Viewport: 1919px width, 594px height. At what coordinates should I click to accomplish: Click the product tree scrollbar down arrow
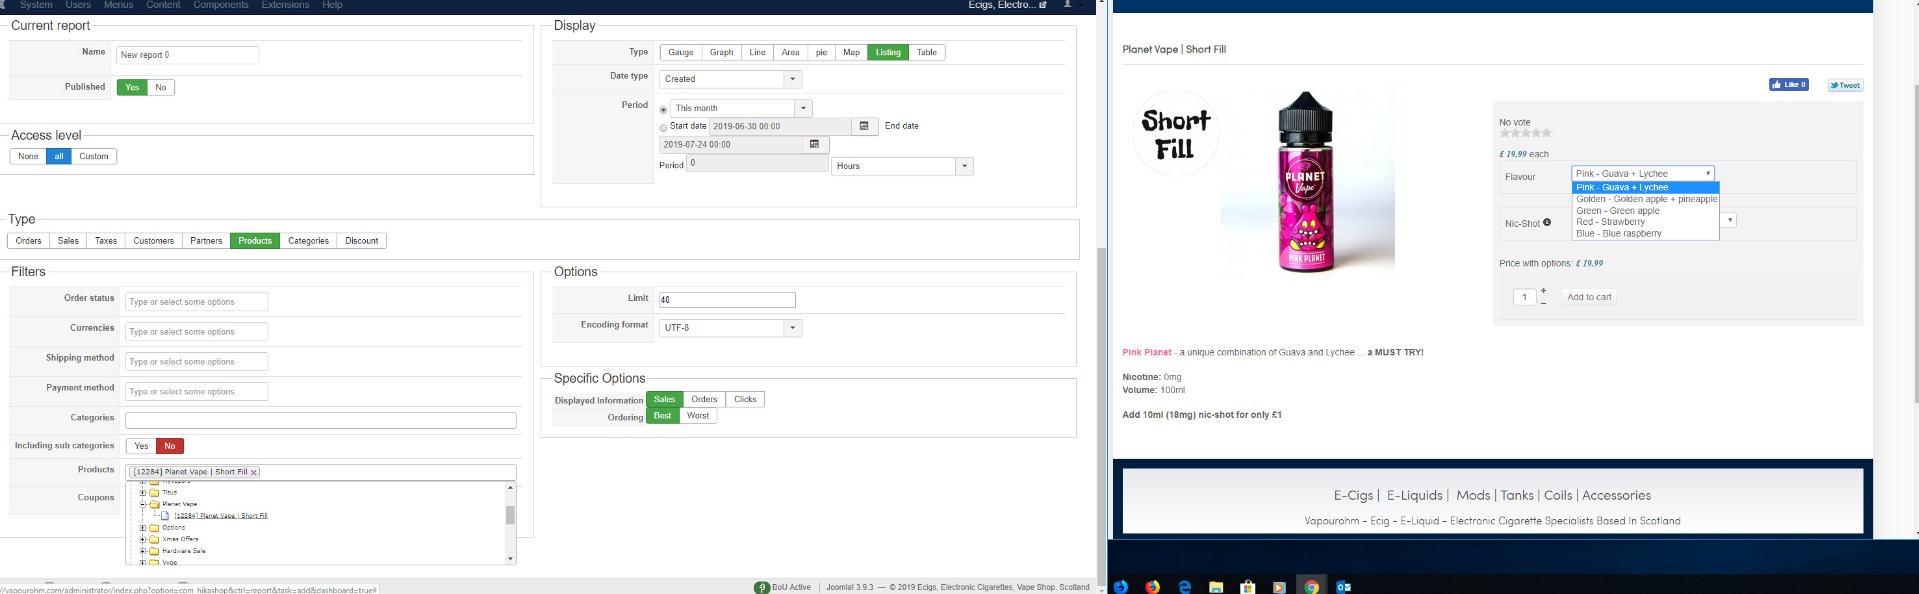click(x=510, y=558)
